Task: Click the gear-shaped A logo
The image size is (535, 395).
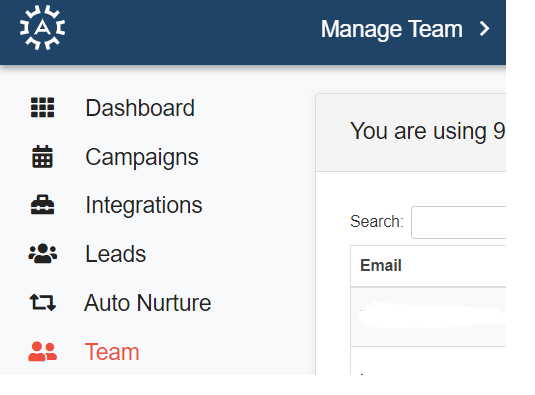Action: click(42, 28)
